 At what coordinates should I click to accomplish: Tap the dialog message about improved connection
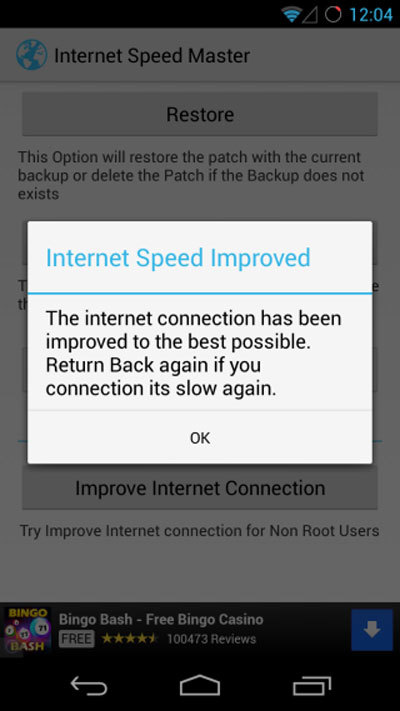194,353
